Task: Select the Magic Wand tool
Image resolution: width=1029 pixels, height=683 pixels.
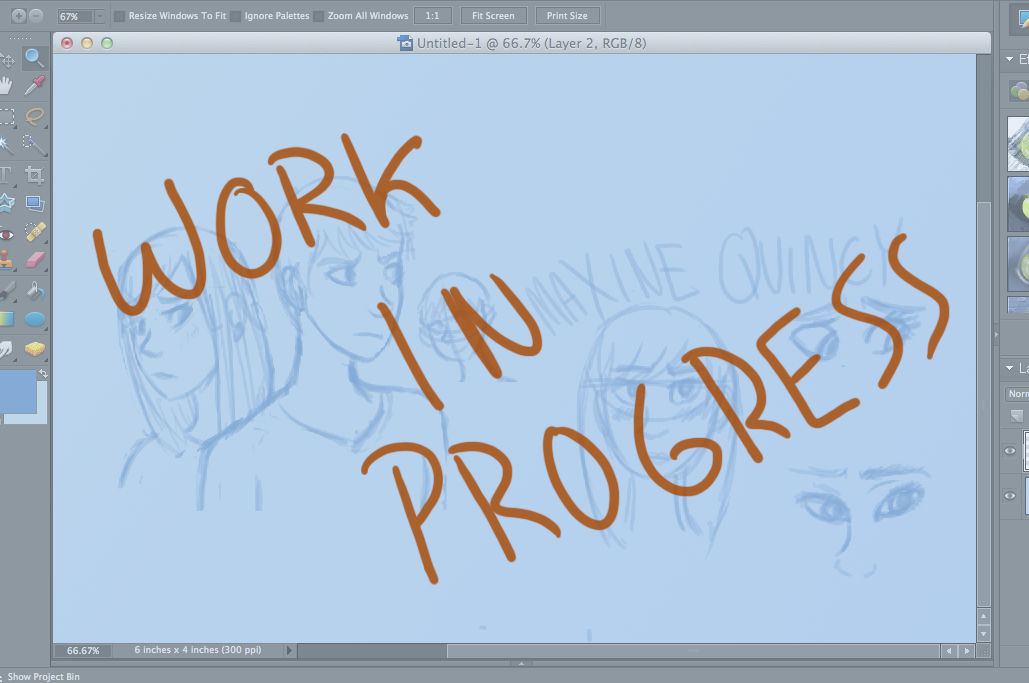Action: 5,144
